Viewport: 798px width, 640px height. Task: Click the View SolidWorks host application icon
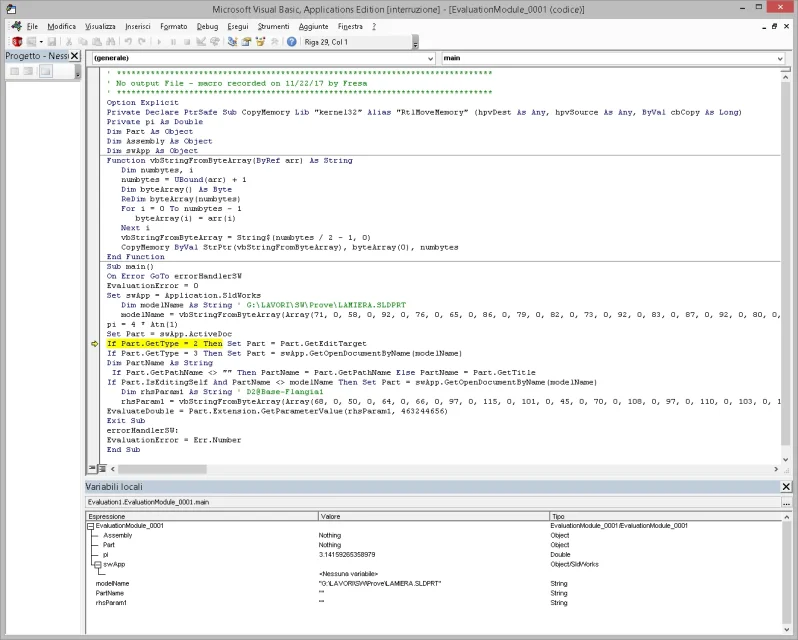17,42
